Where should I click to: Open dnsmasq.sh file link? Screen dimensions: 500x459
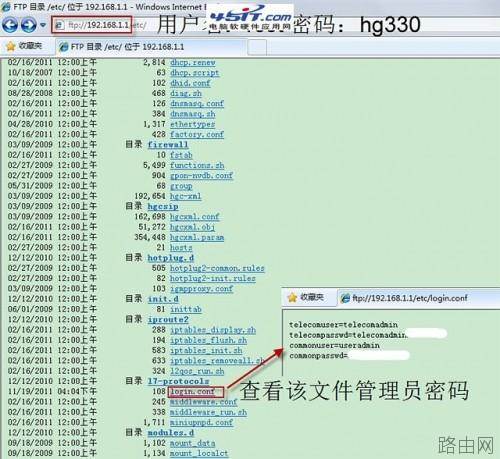(193, 114)
